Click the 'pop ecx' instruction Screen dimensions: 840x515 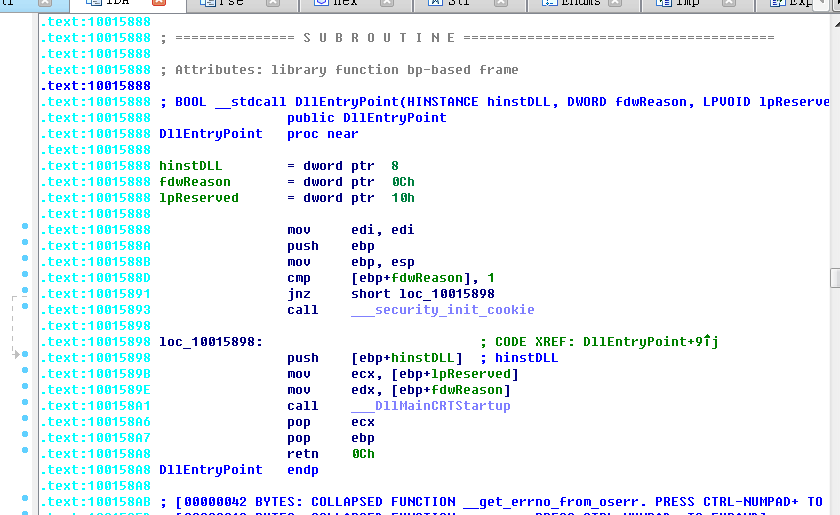(331, 422)
